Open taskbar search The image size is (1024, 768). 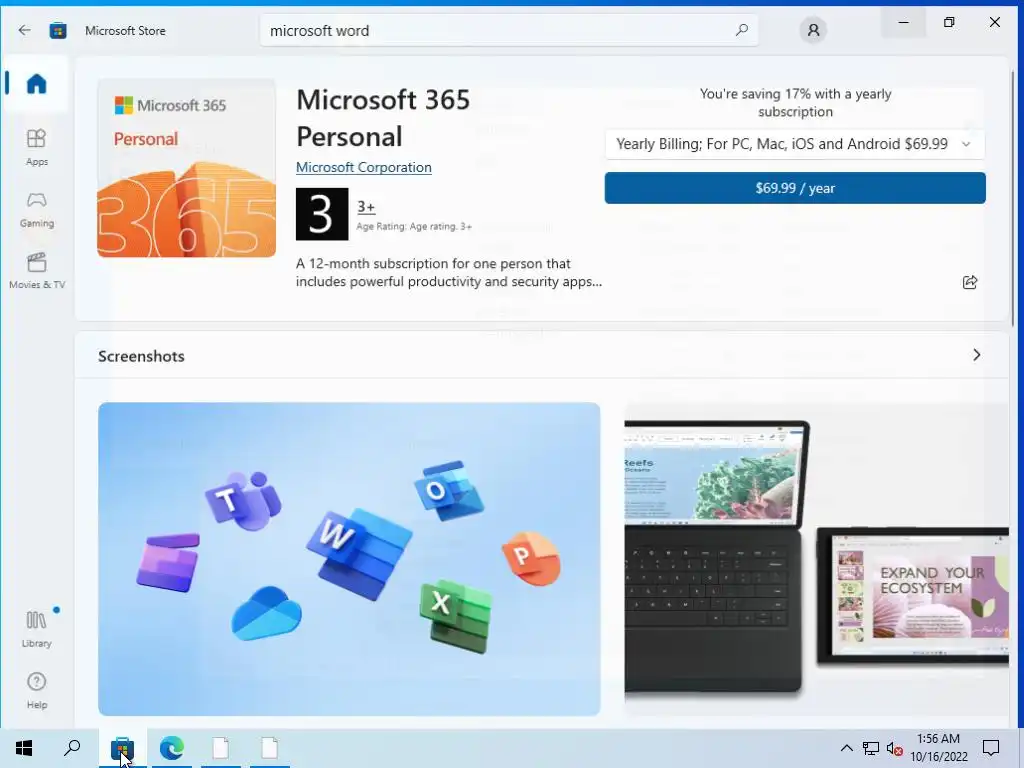(x=72, y=748)
